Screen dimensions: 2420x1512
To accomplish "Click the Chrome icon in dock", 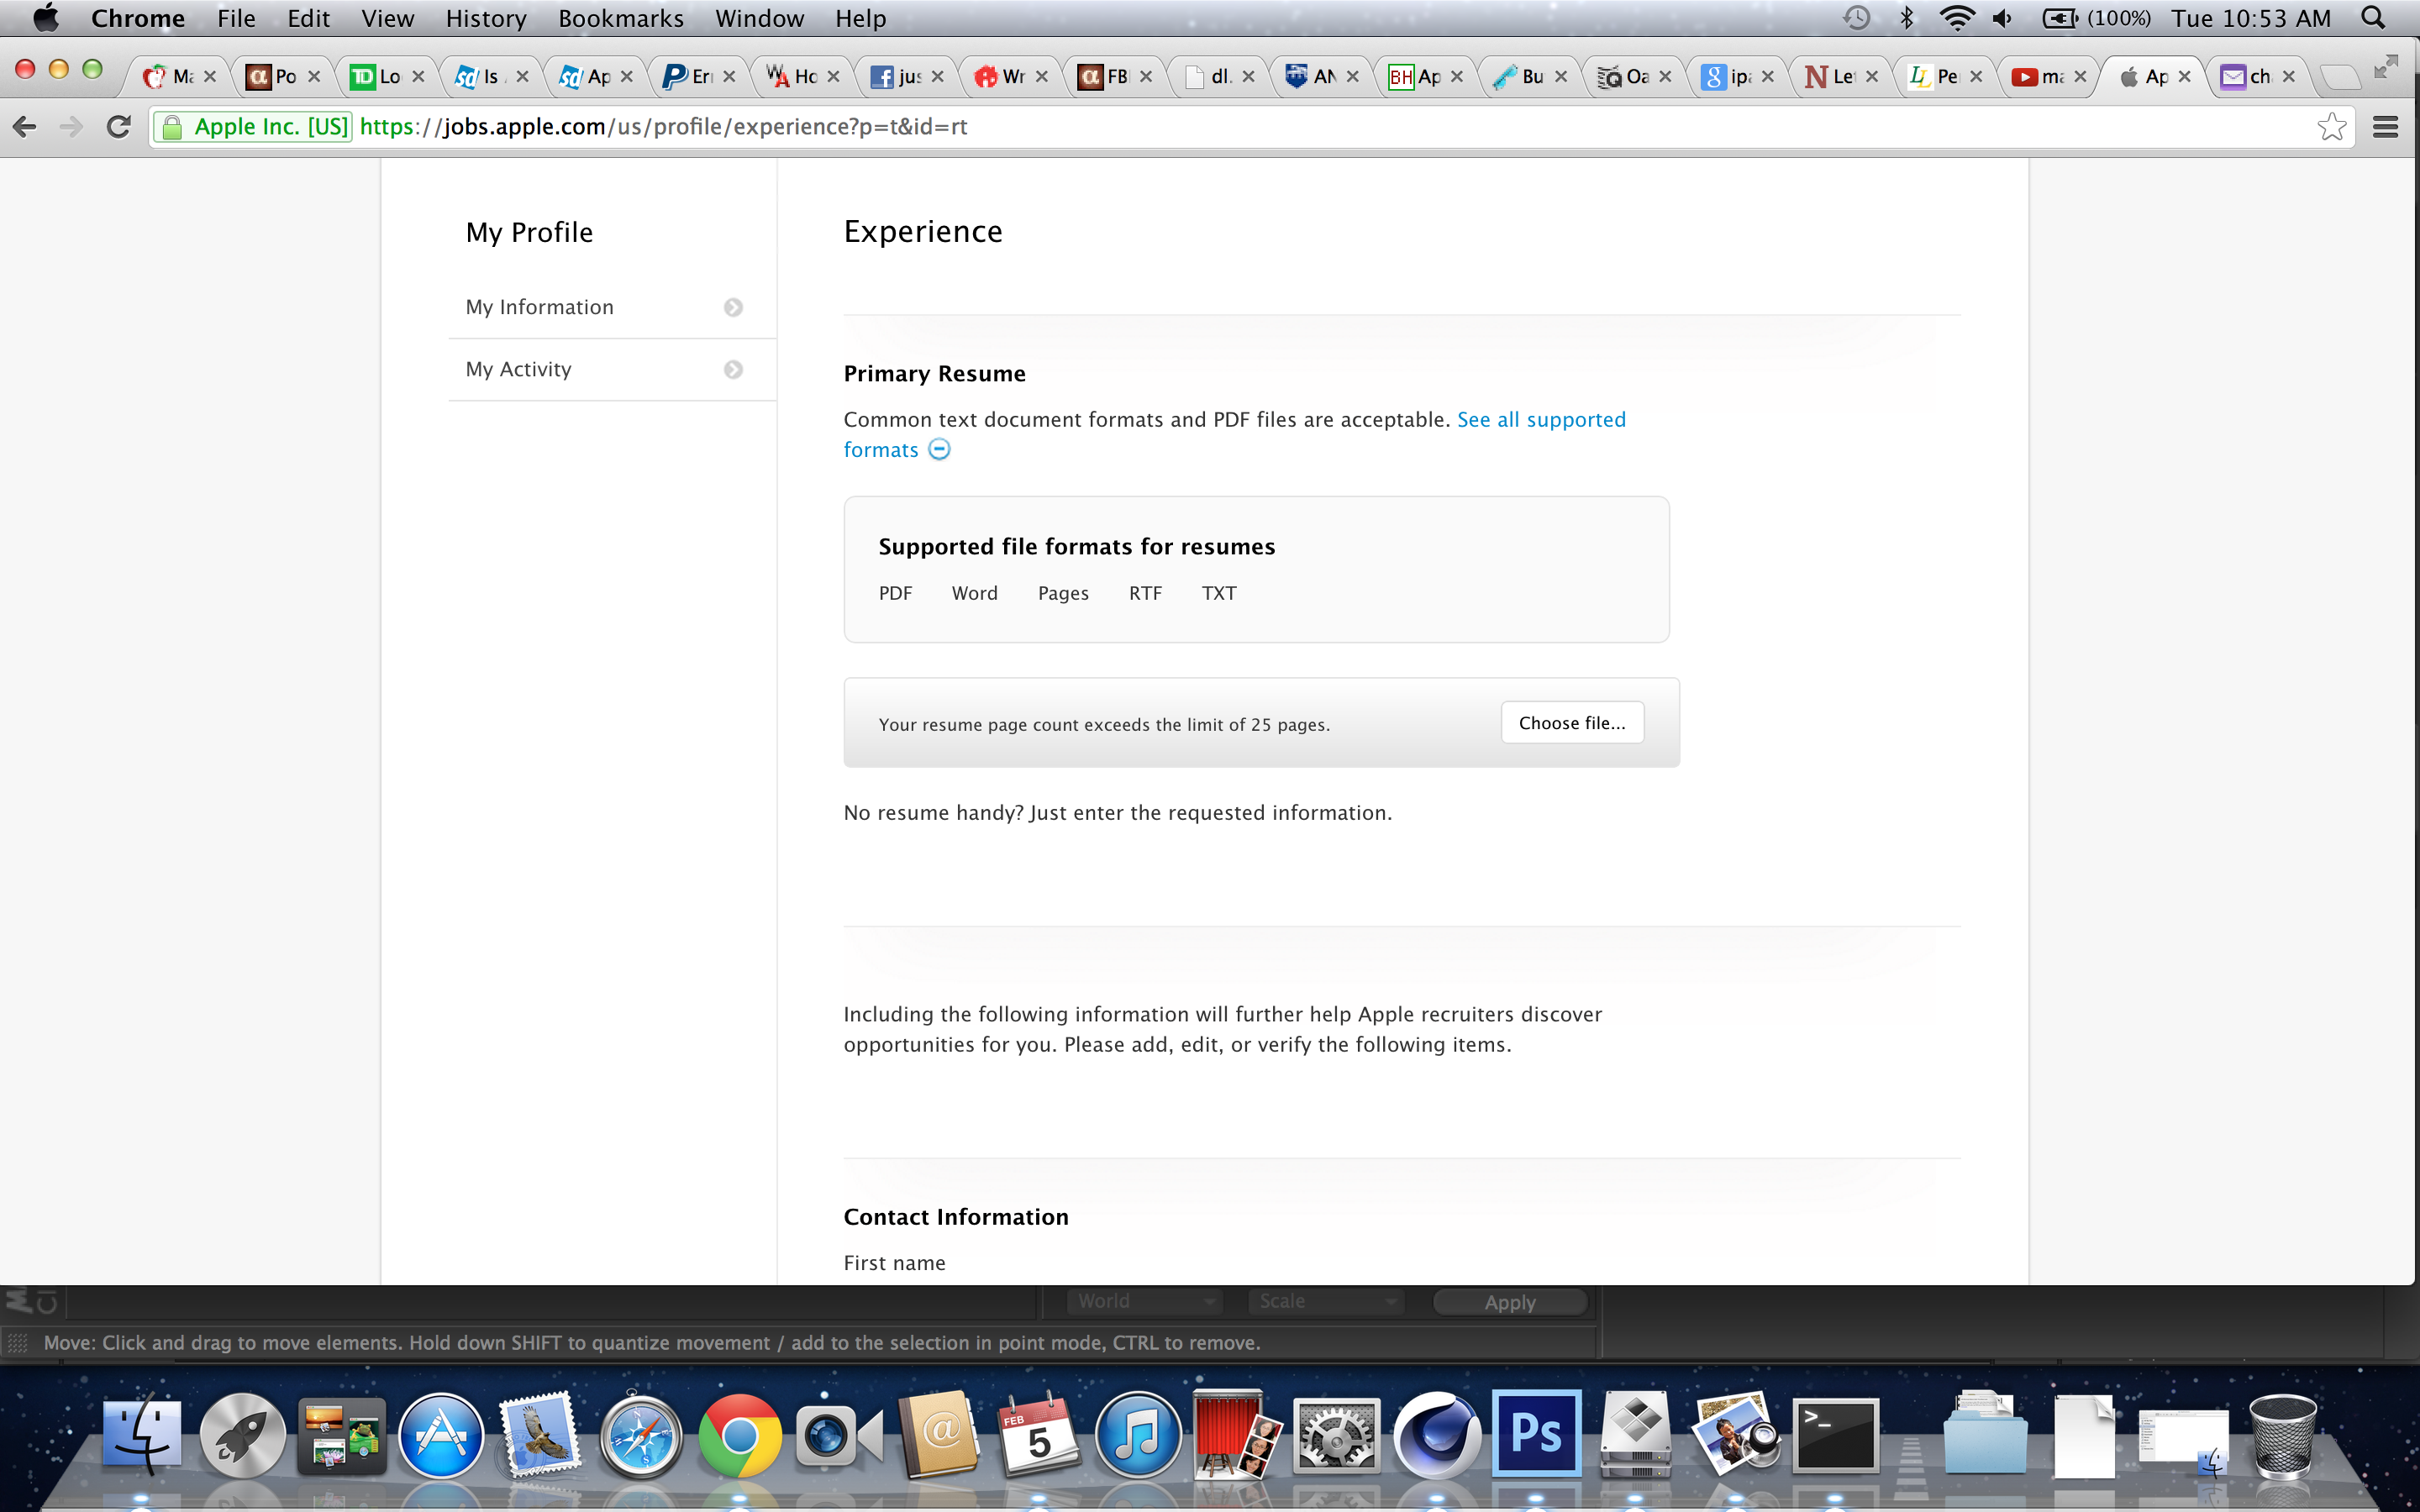I will [x=740, y=1435].
